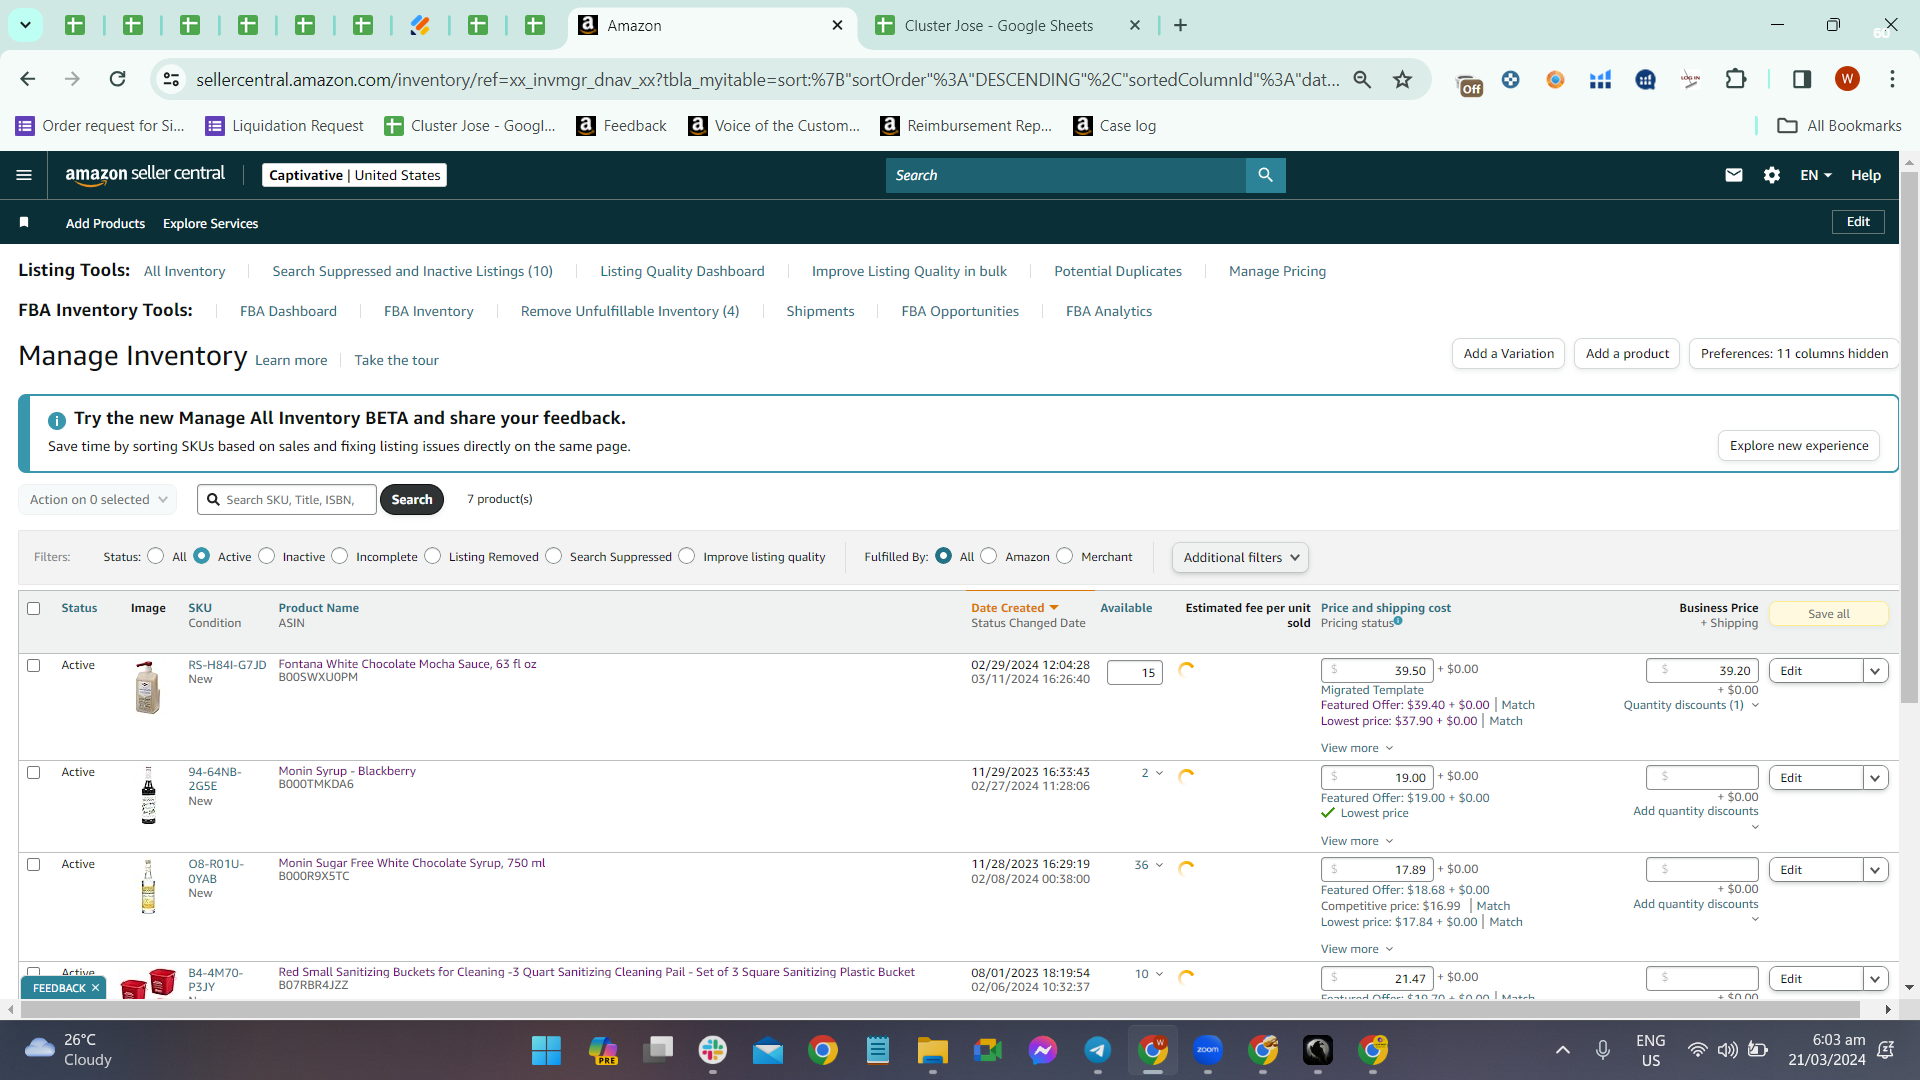The width and height of the screenshot is (1920, 1080).
Task: Choose the Search Suppressed status filter
Action: click(554, 556)
